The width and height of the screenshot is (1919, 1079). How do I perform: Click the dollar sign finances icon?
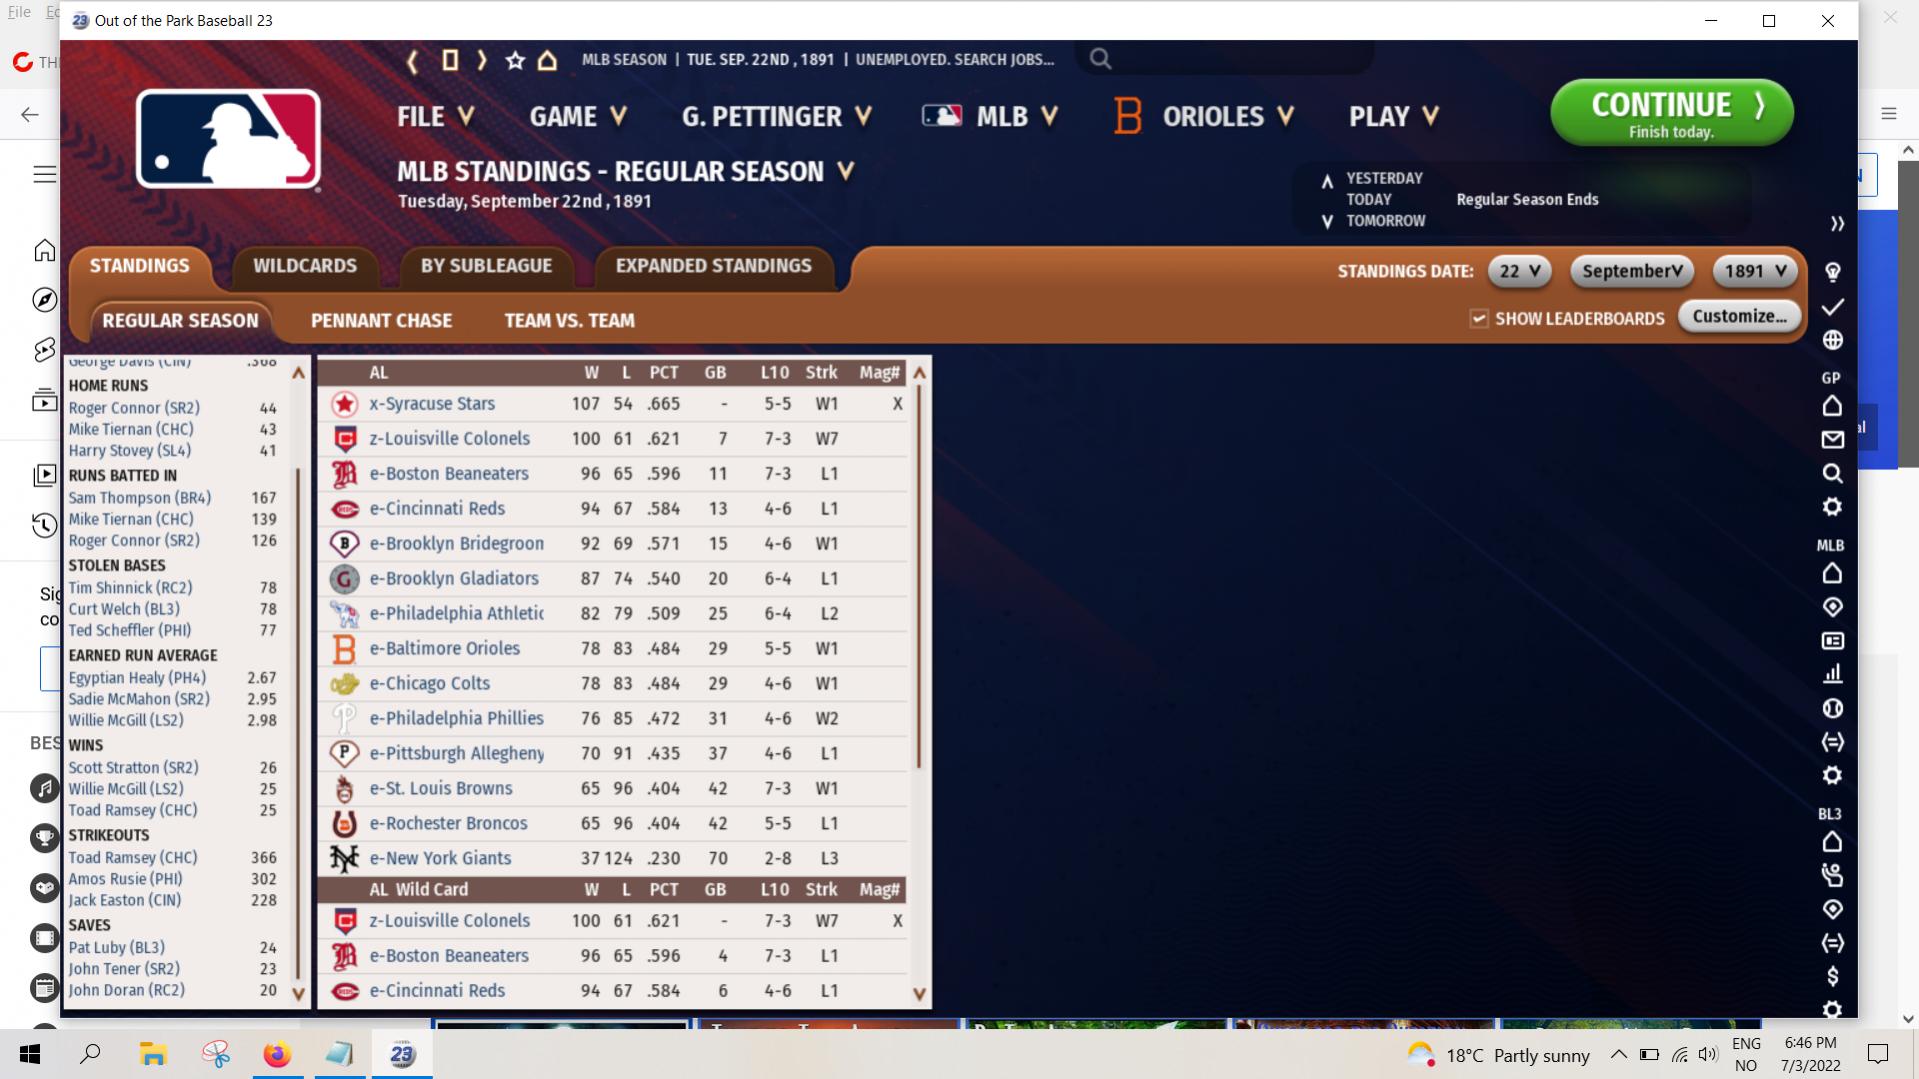[1832, 976]
